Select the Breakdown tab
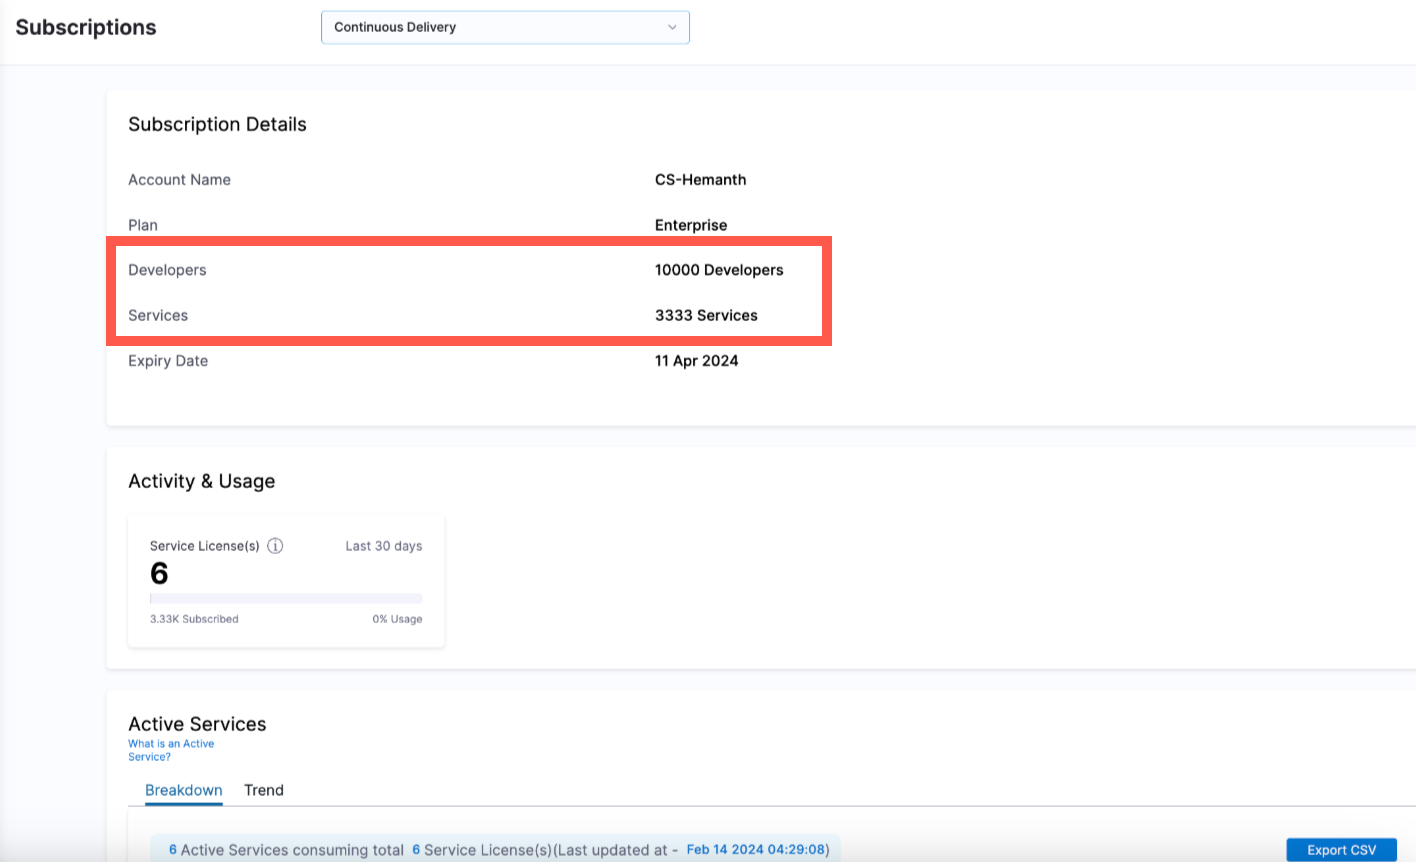This screenshot has width=1416, height=862. [x=184, y=790]
